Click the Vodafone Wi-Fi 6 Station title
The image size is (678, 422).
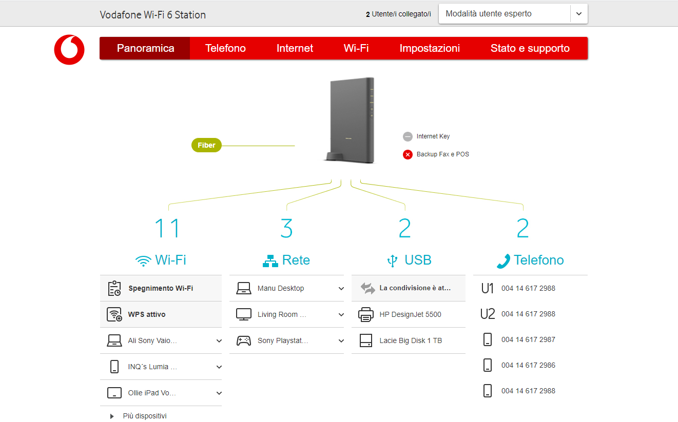(153, 15)
